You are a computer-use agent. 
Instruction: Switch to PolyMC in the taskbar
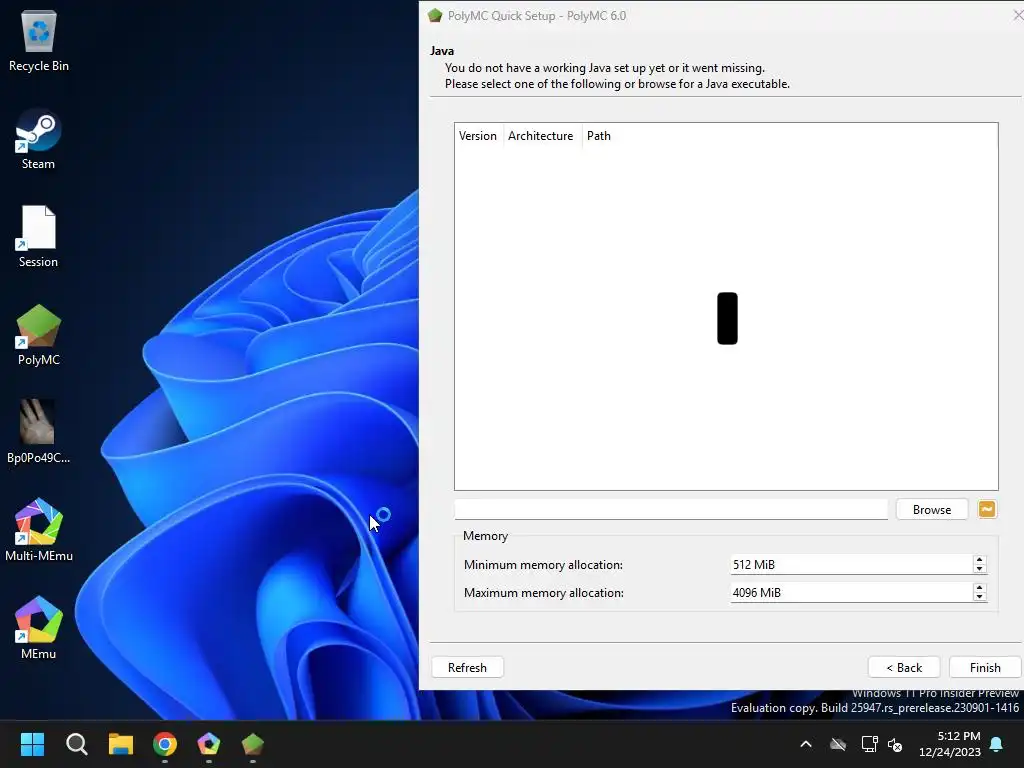pyautogui.click(x=253, y=744)
